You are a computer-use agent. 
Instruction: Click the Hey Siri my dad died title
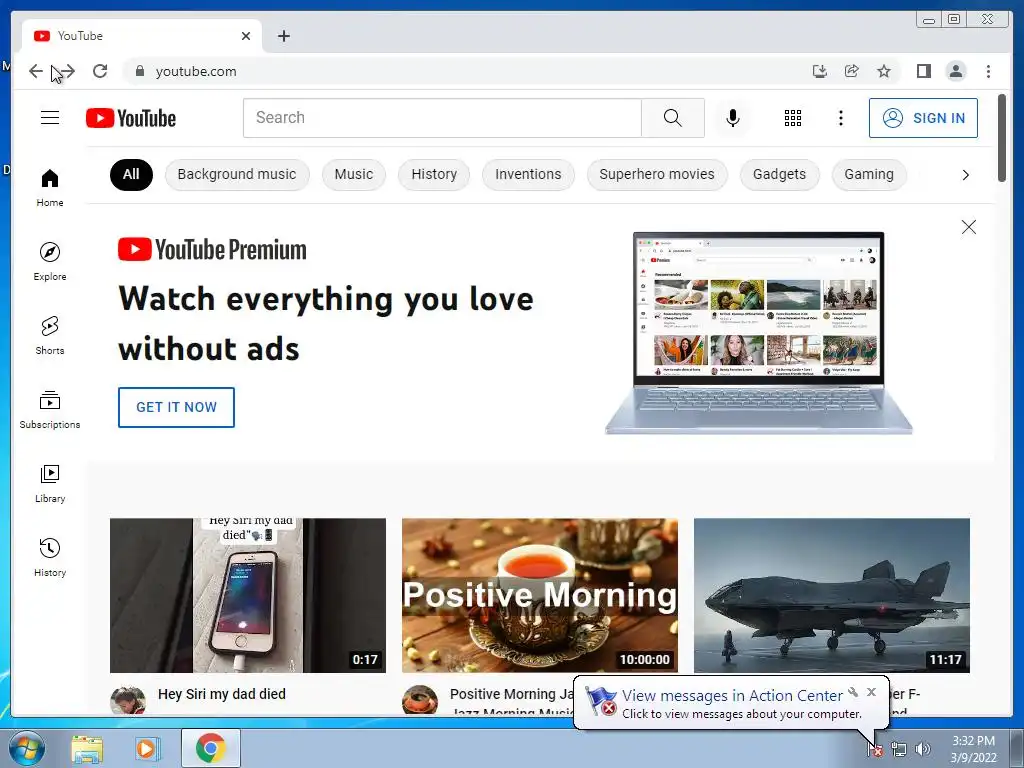(x=222, y=694)
